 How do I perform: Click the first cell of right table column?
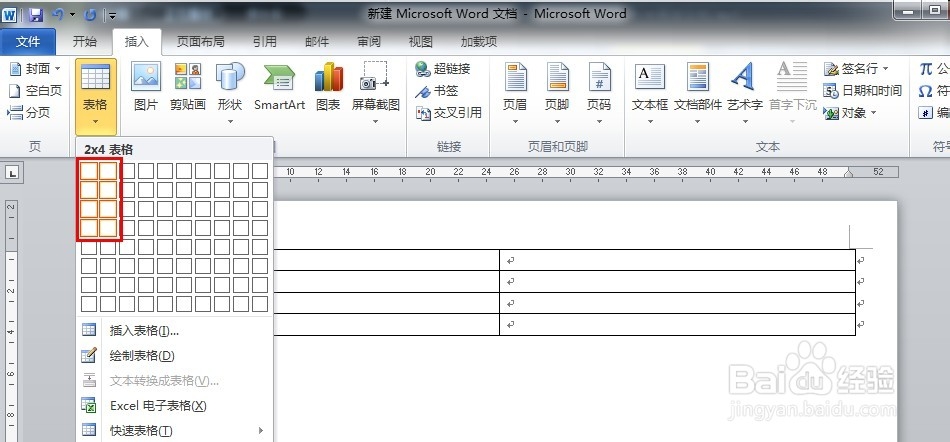click(677, 260)
